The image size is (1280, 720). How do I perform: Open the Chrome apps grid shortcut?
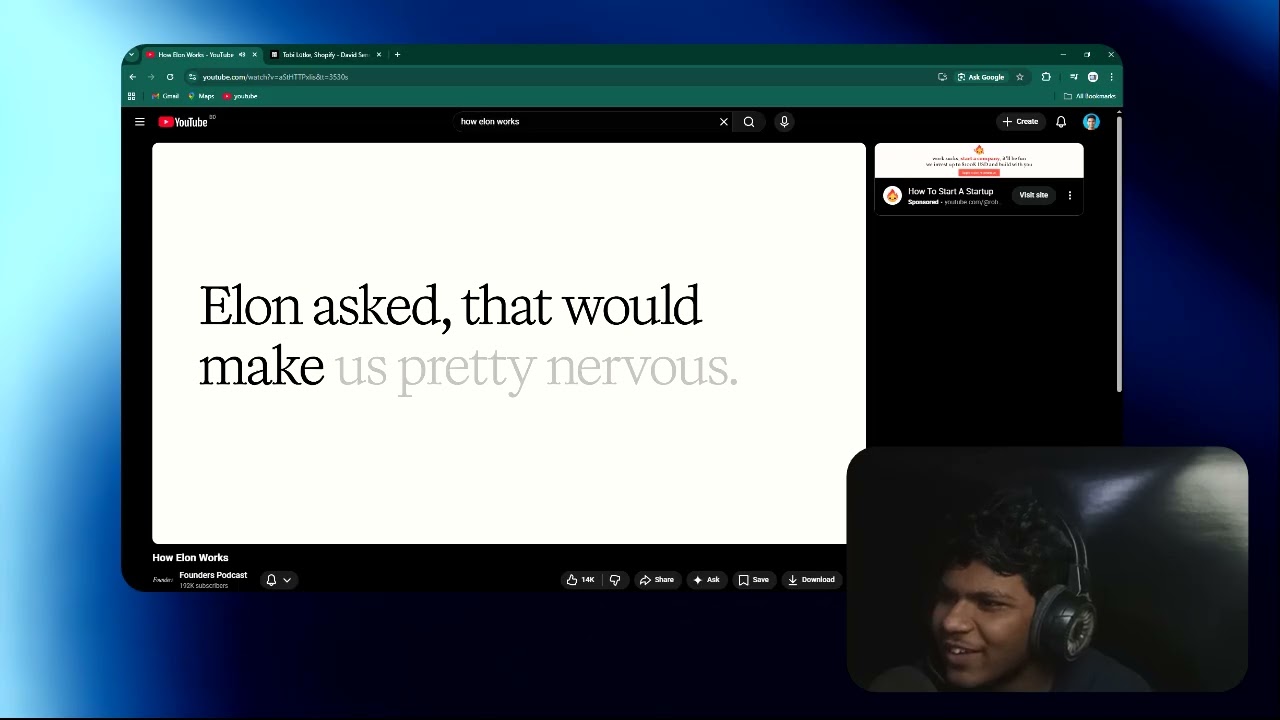pos(131,96)
